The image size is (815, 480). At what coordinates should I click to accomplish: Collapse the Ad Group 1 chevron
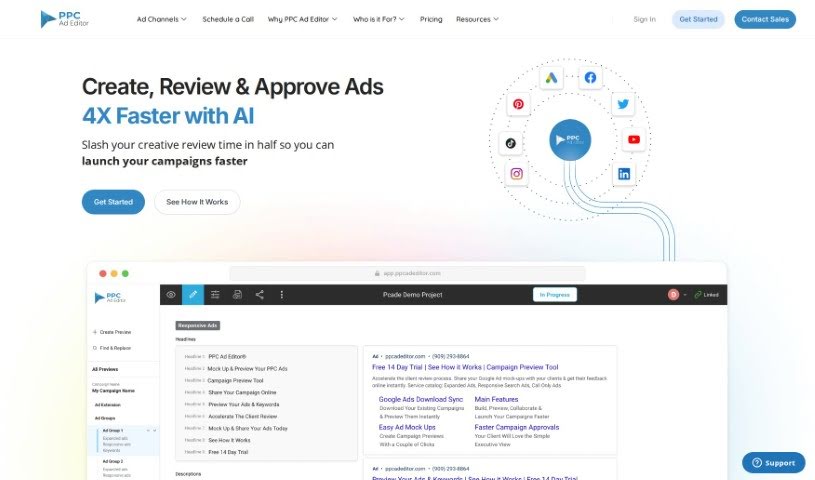click(x=154, y=431)
